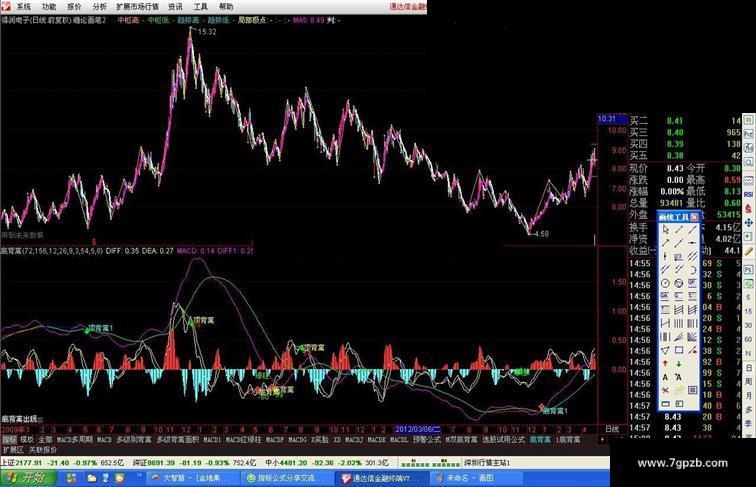Open drawing tools via pencil sidebar icon
Viewport: 756px width, 487px height.
pos(748,251)
